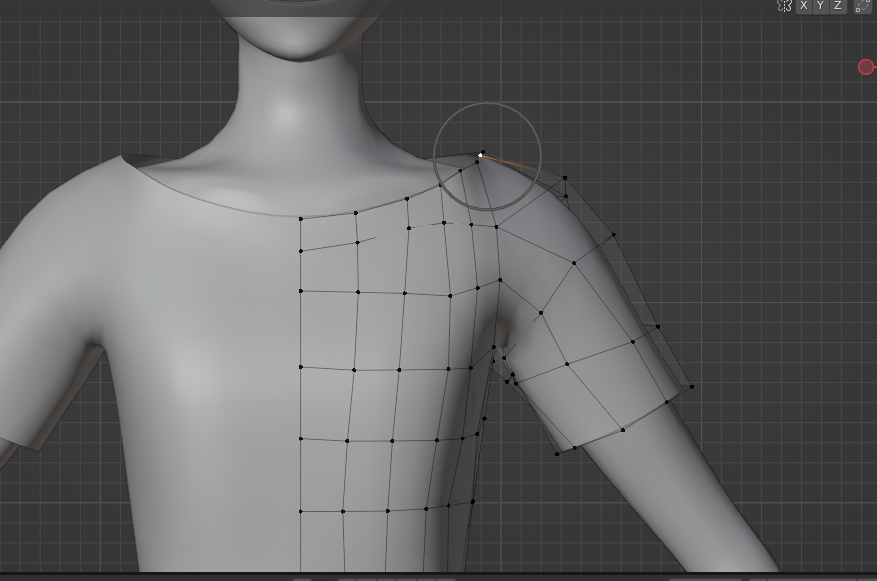
Task: Click red negative X axis gizmo circle
Action: (866, 67)
